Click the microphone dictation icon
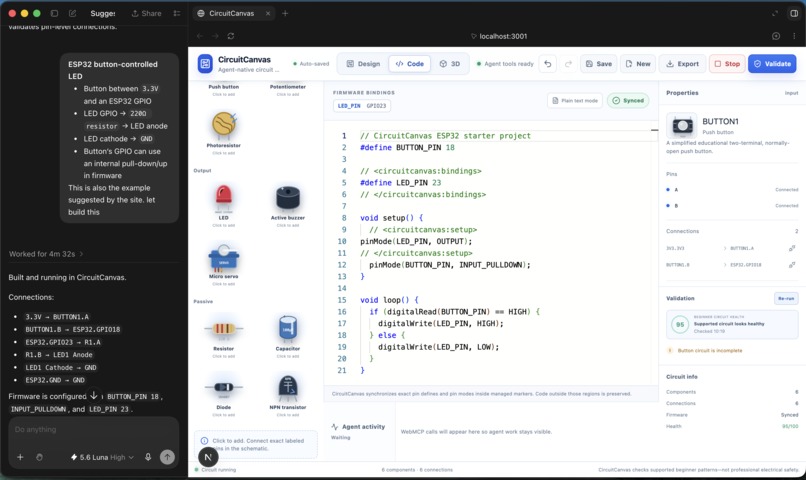Screen dimensions: 806x480 coord(148,457)
